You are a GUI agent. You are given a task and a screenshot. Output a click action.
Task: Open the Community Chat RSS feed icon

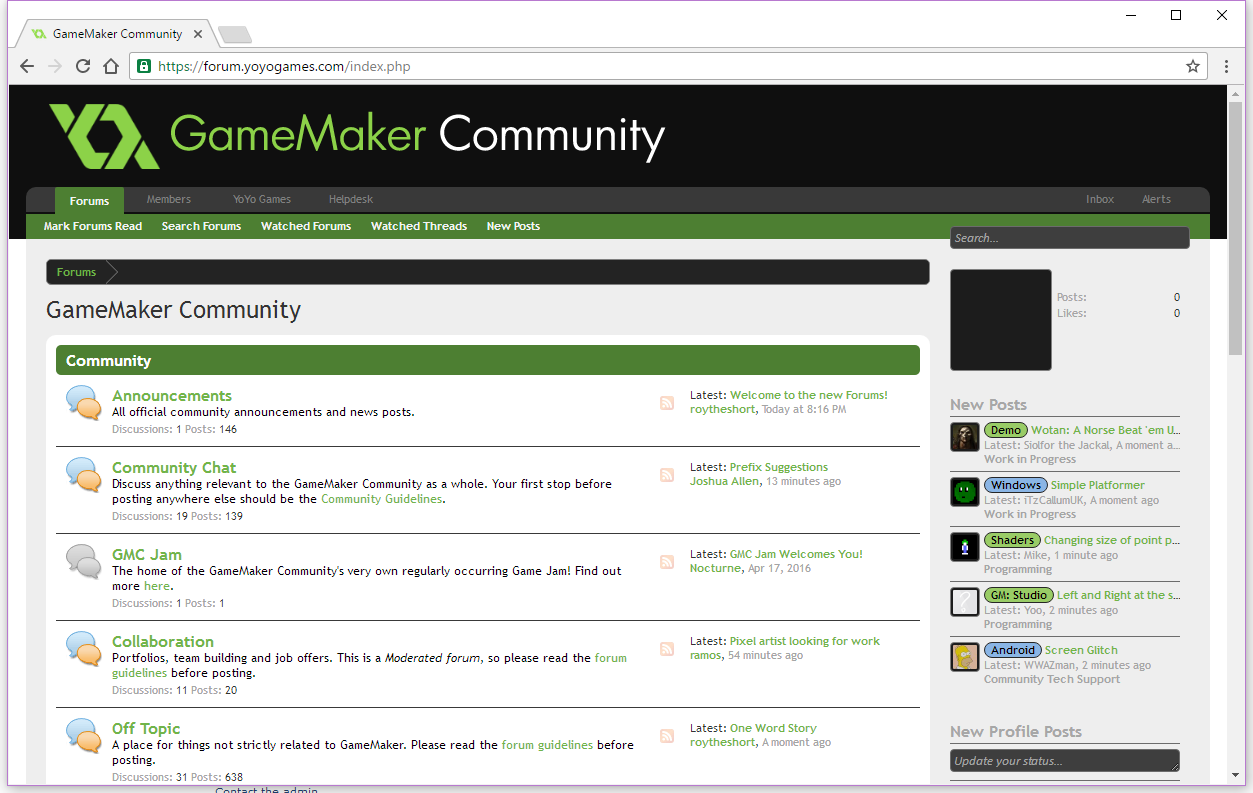667,475
